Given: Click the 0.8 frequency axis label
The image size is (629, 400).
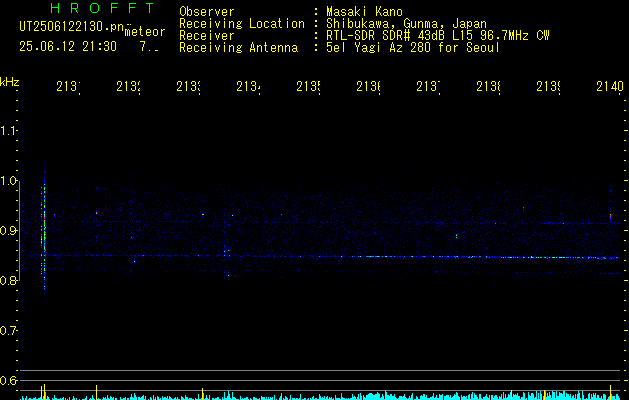Looking at the screenshot, I should tap(8, 280).
